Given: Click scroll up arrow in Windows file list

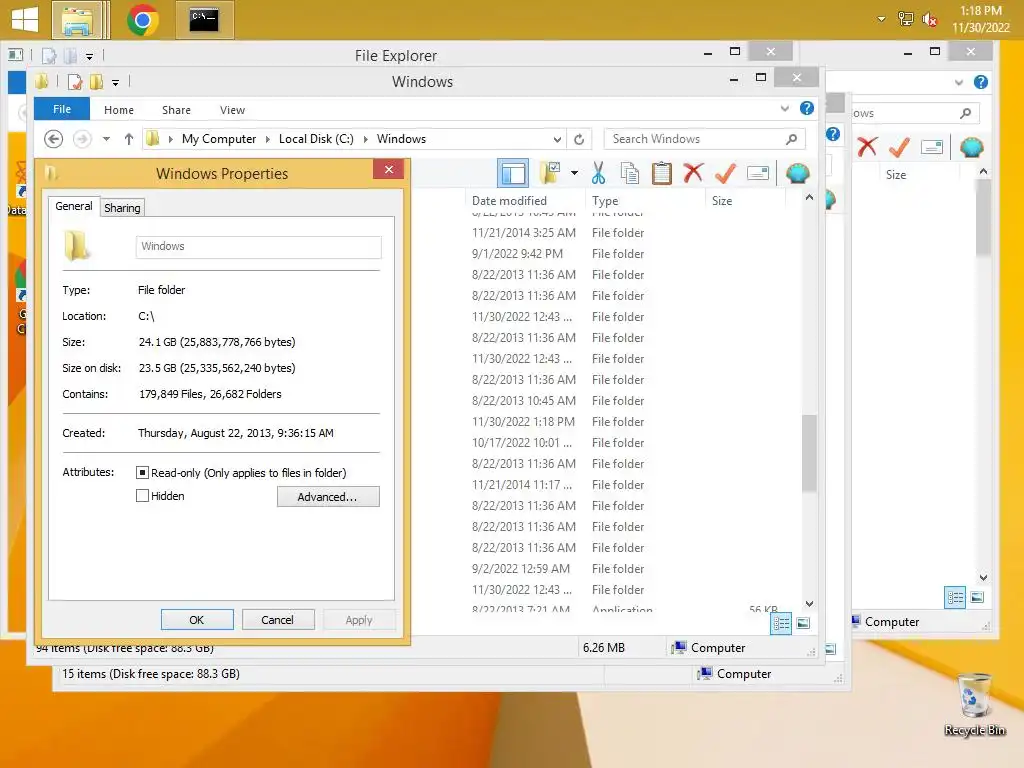Looking at the screenshot, I should tap(809, 197).
